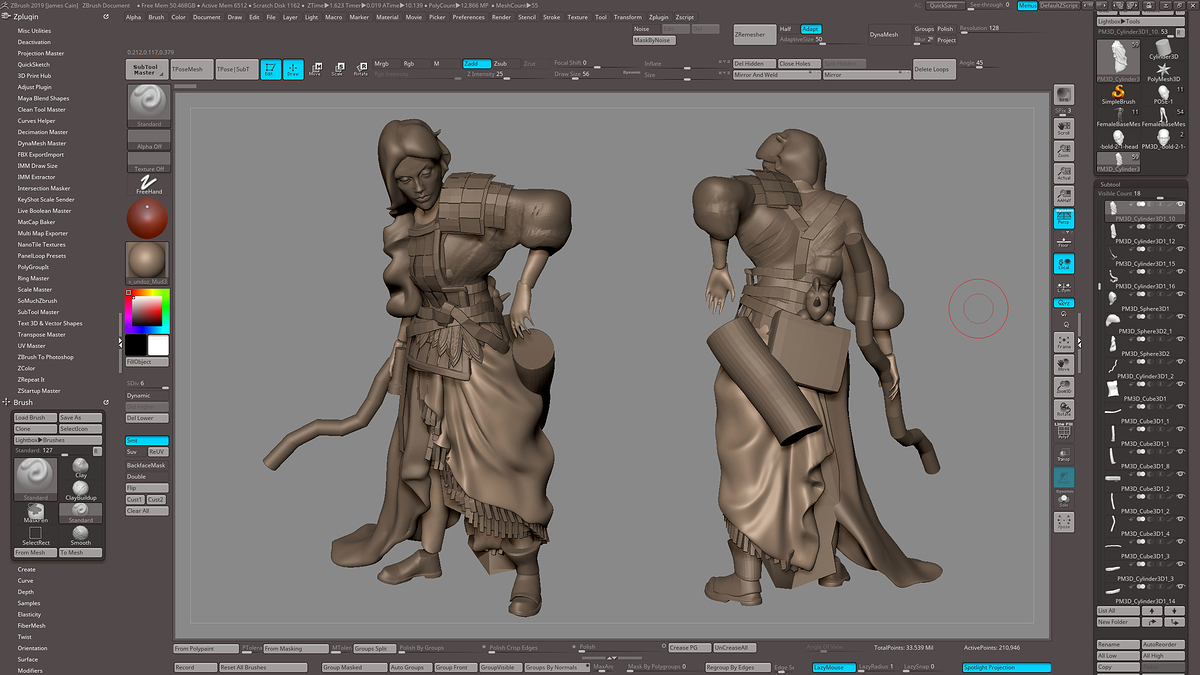Image resolution: width=1200 pixels, height=675 pixels.
Task: Expand Decimation Master plugin
Action: [43, 132]
